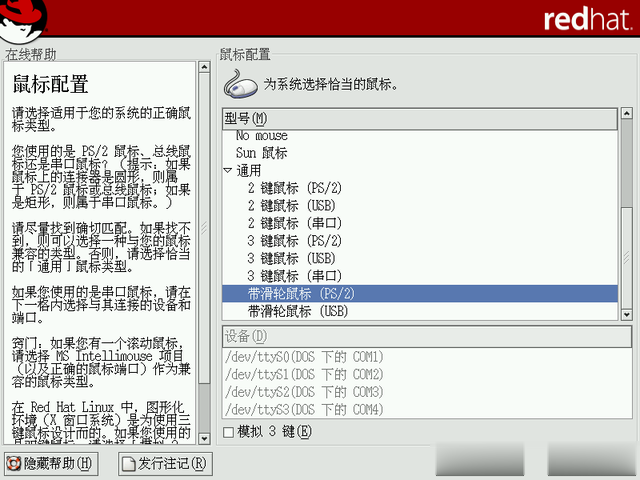Click the 鼠标配置 help heading
This screenshot has height=480, width=640.
coord(51,84)
